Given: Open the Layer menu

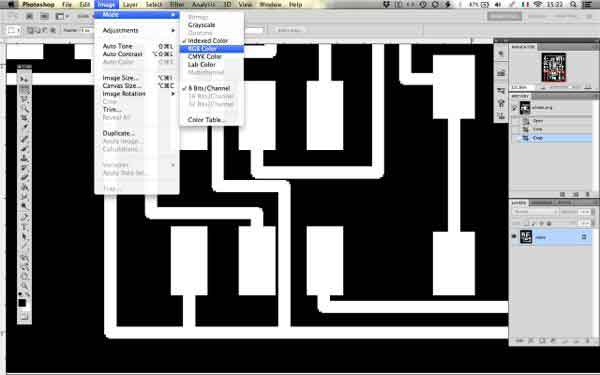Looking at the screenshot, I should (x=130, y=5).
